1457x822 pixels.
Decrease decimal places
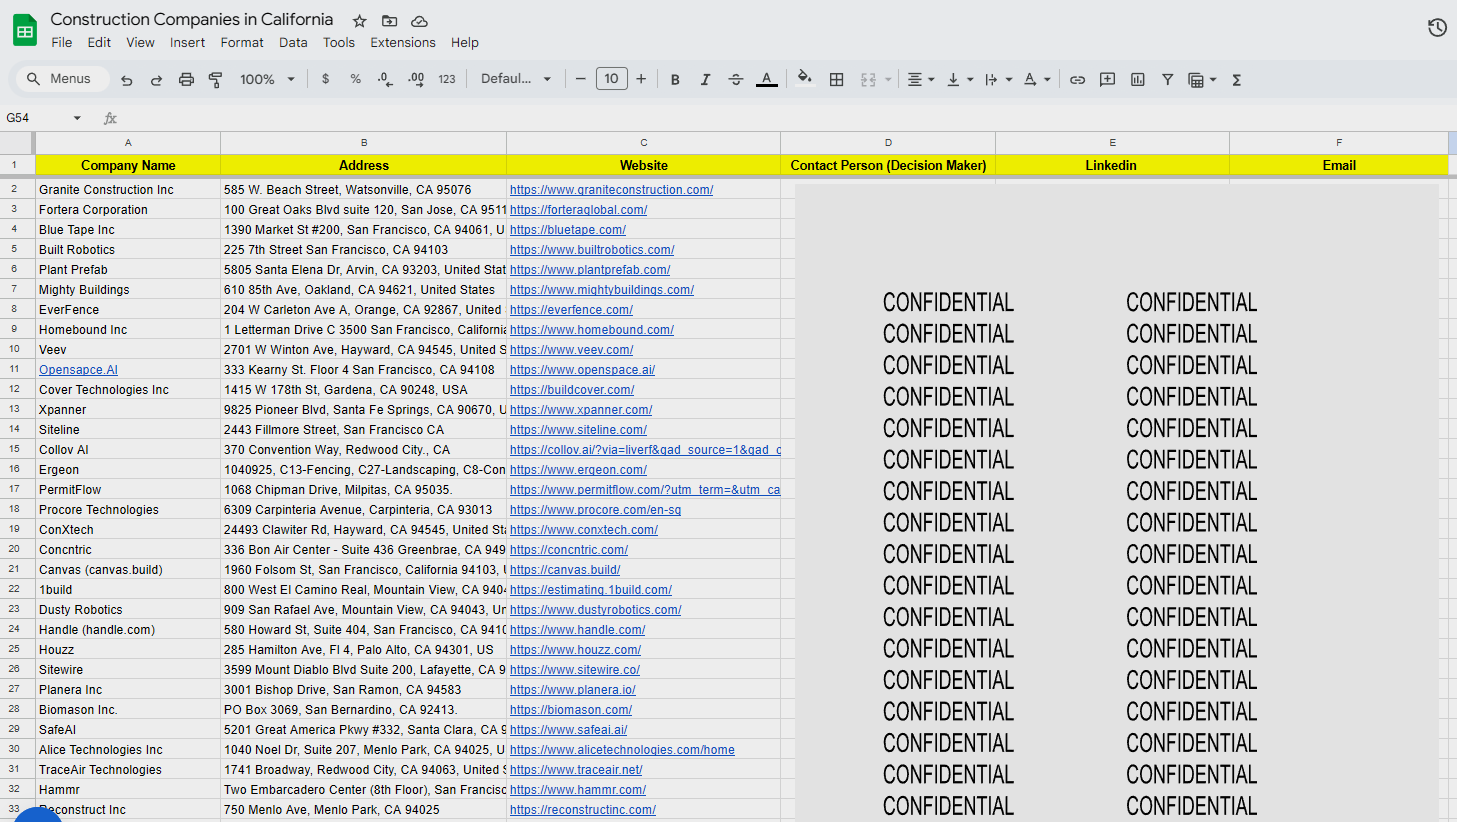[x=385, y=79]
